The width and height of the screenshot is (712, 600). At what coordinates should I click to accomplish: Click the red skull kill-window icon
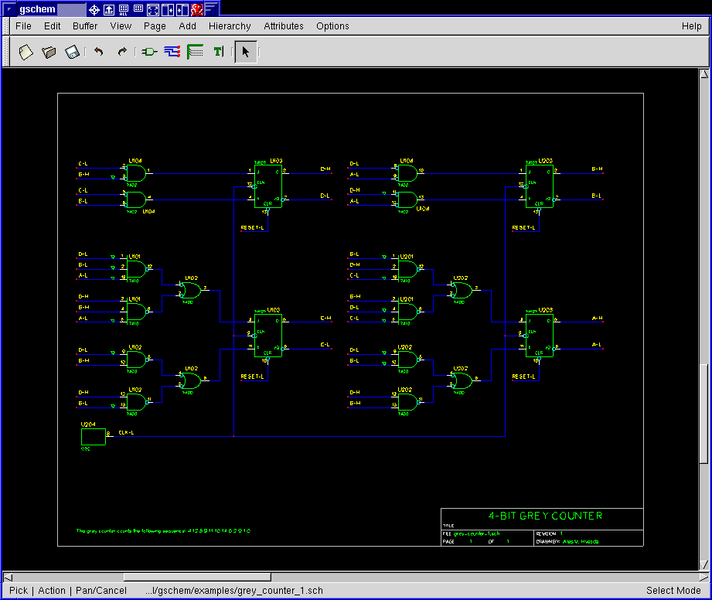click(x=197, y=9)
